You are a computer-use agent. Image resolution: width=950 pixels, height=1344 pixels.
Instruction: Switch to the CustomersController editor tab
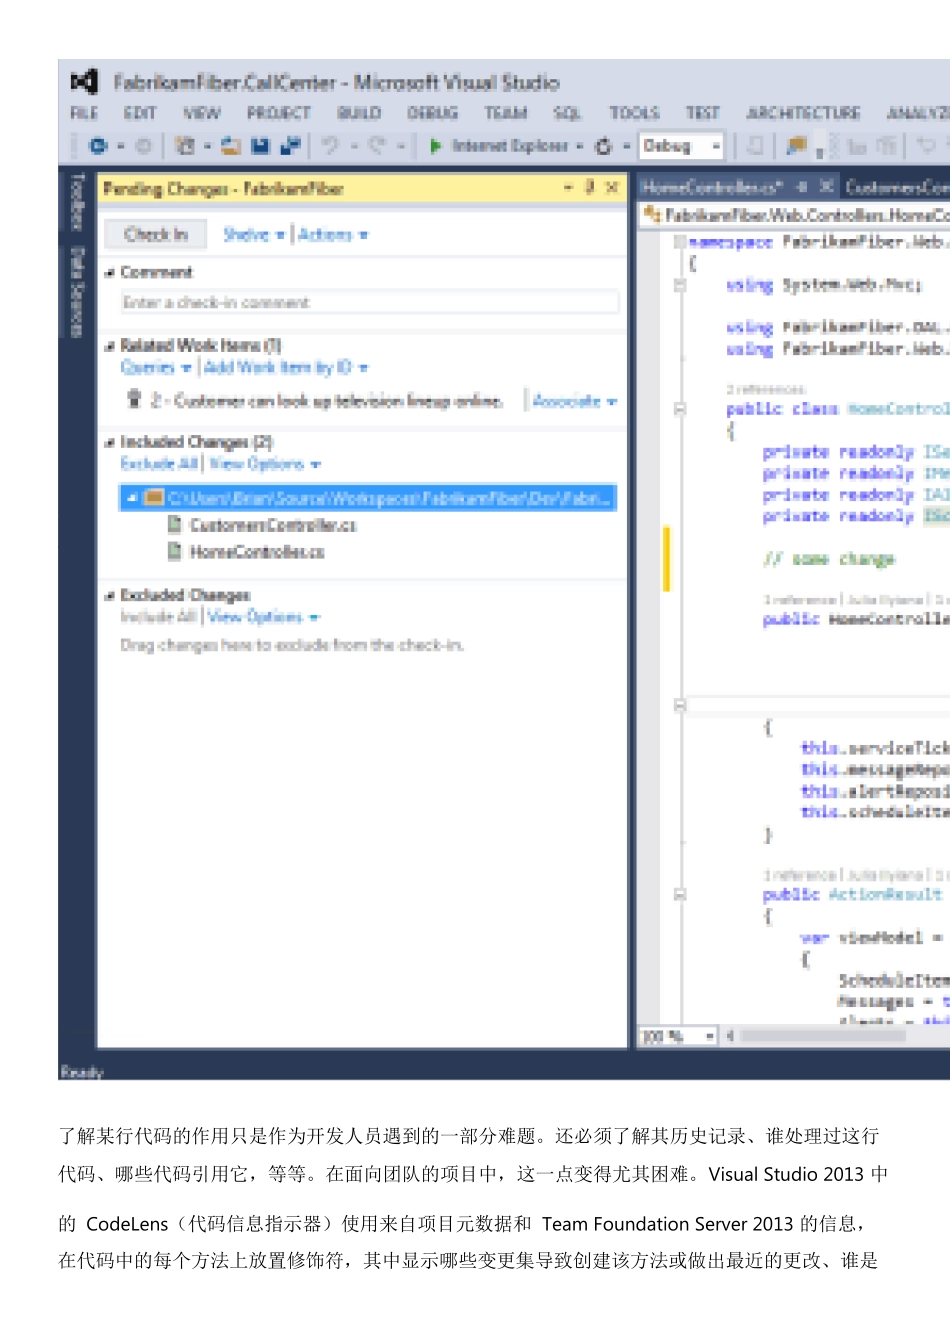pos(896,187)
